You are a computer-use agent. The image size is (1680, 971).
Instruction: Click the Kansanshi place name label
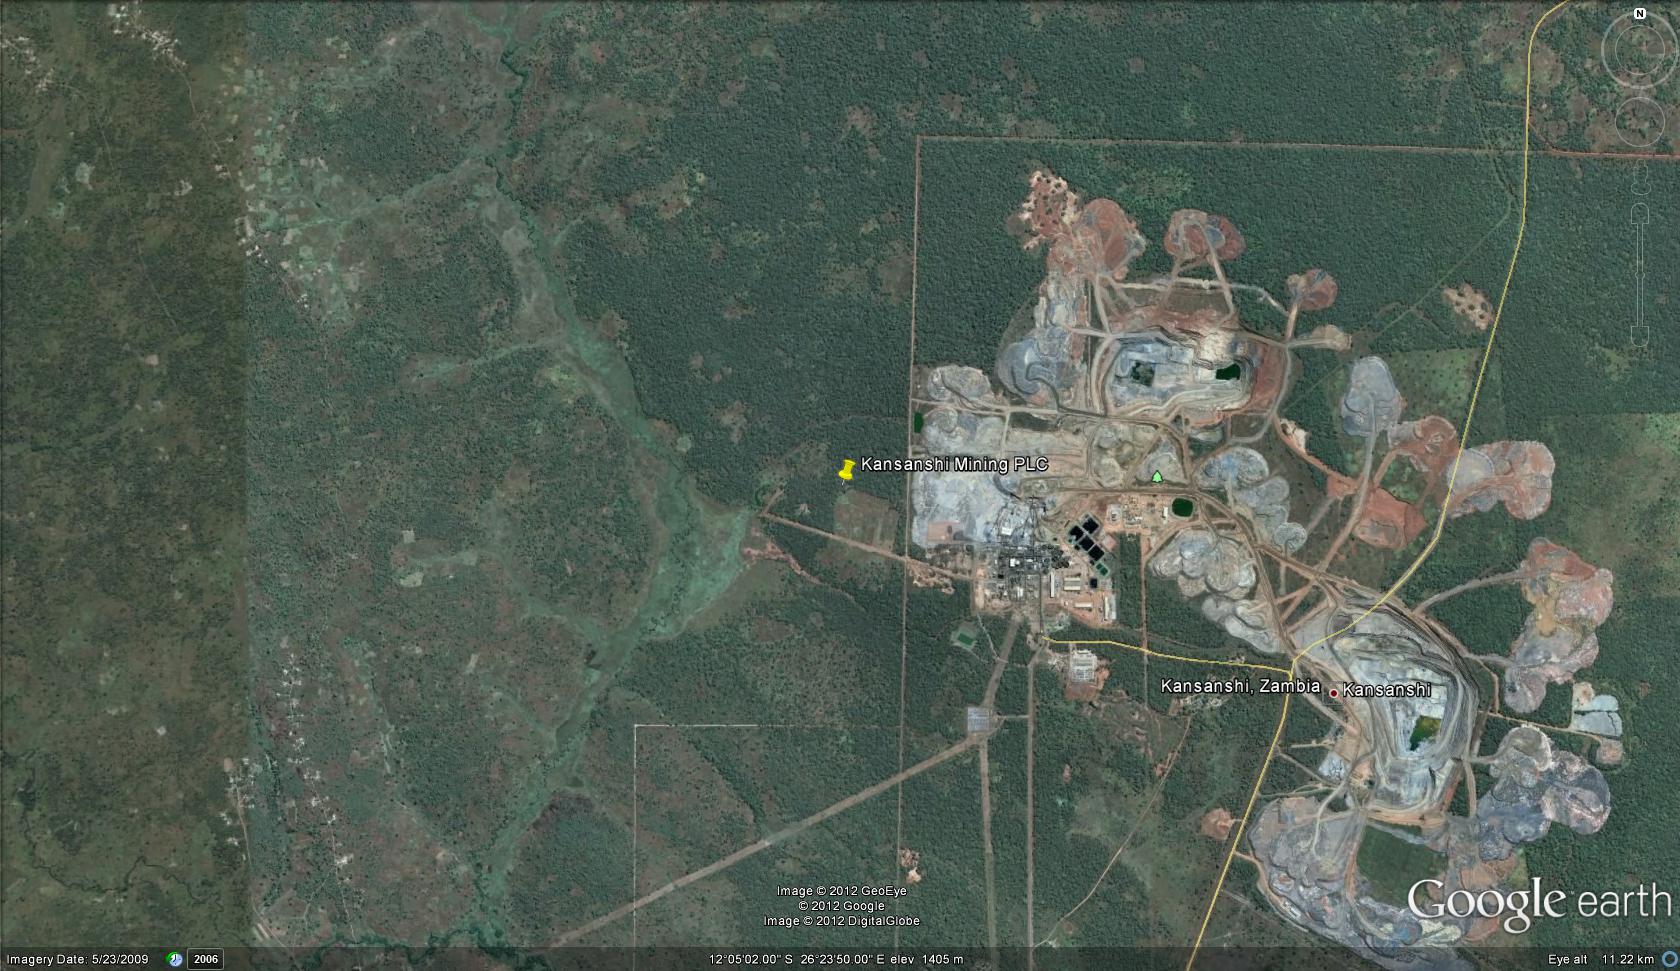[1386, 690]
